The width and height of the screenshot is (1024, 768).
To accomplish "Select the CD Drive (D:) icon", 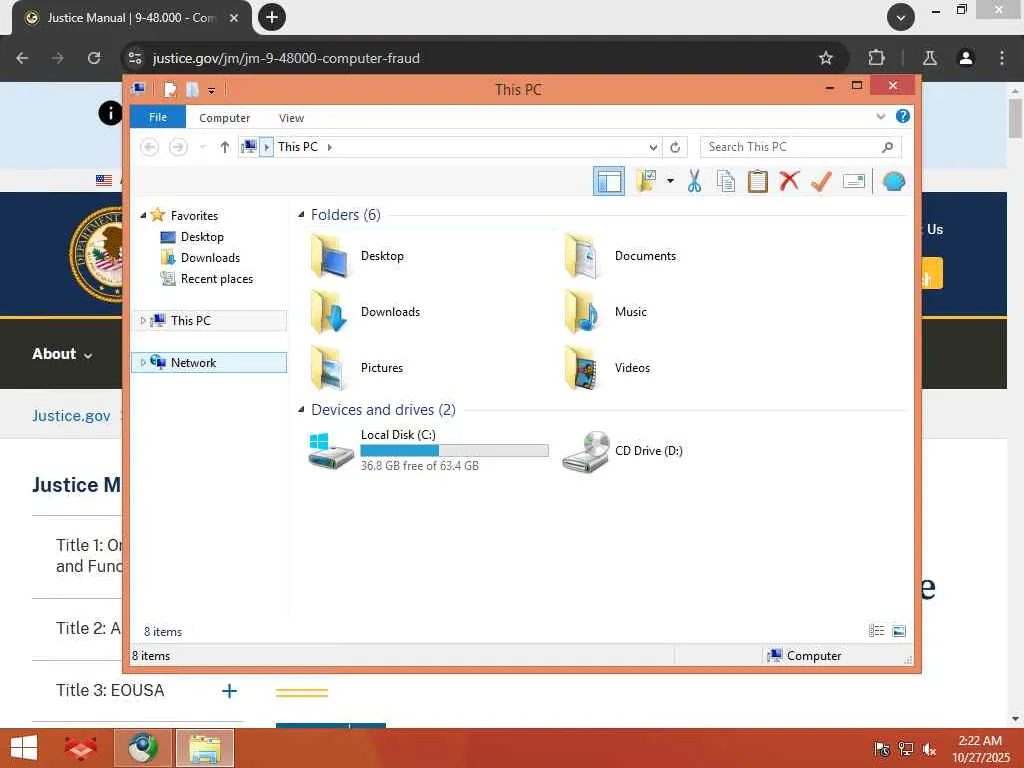I will click(x=586, y=451).
